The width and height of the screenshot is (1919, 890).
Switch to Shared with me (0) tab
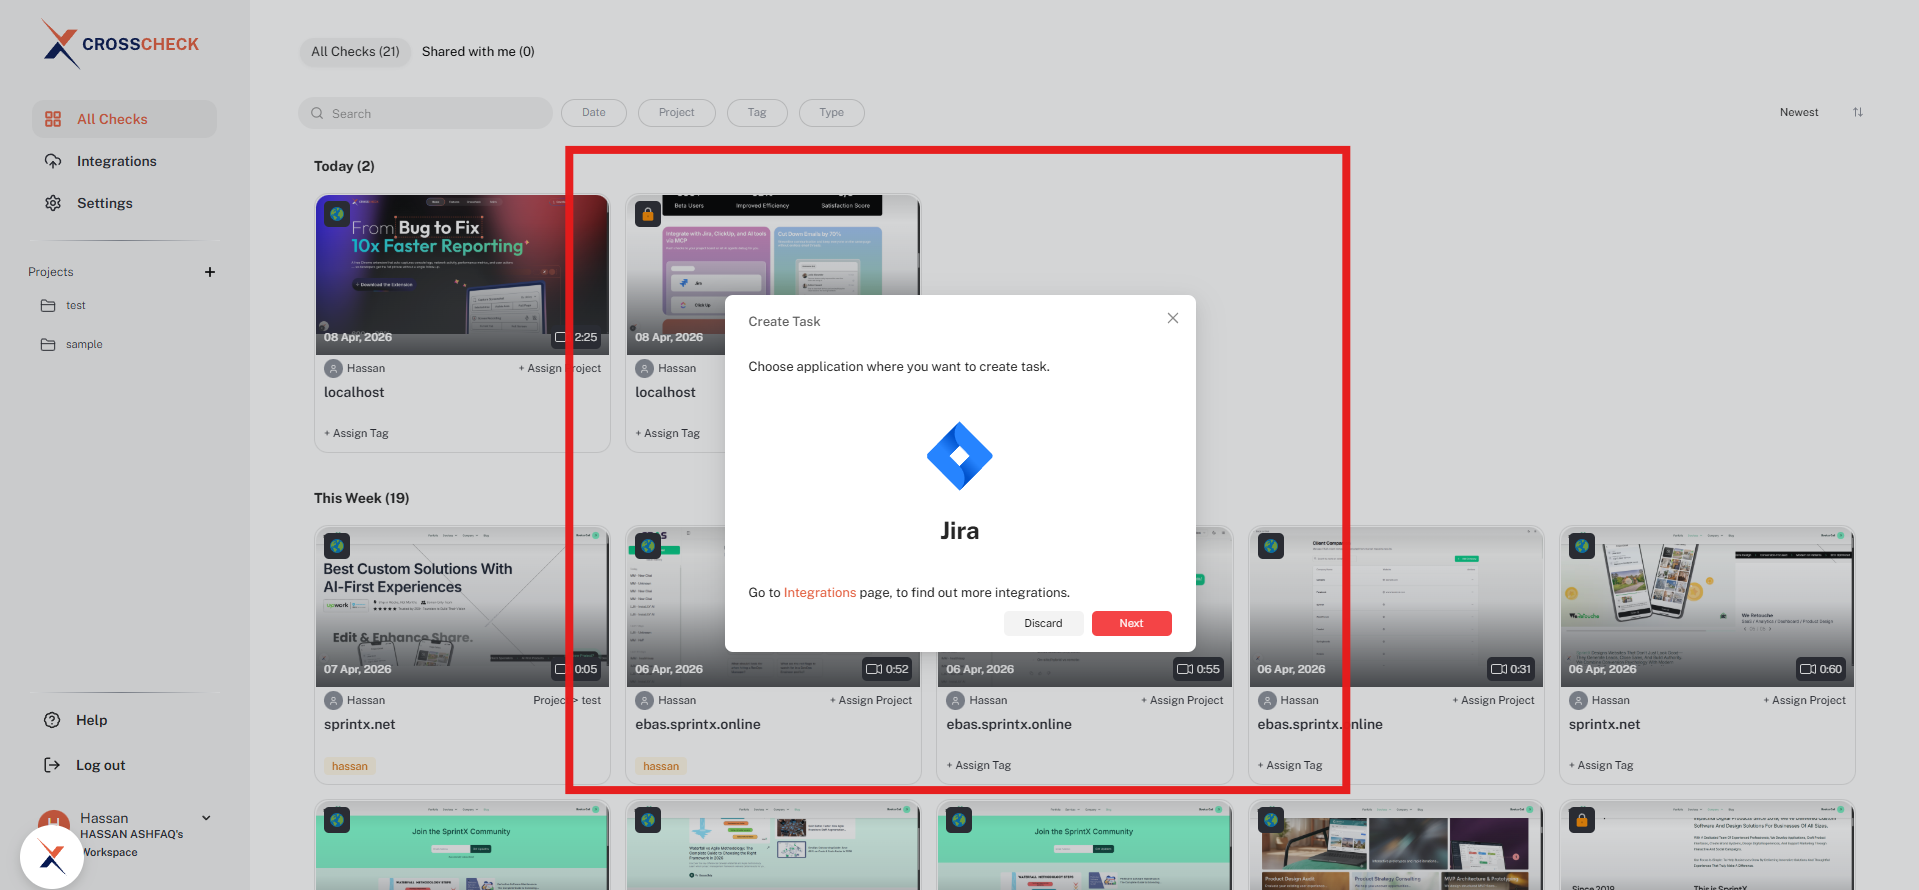point(478,52)
